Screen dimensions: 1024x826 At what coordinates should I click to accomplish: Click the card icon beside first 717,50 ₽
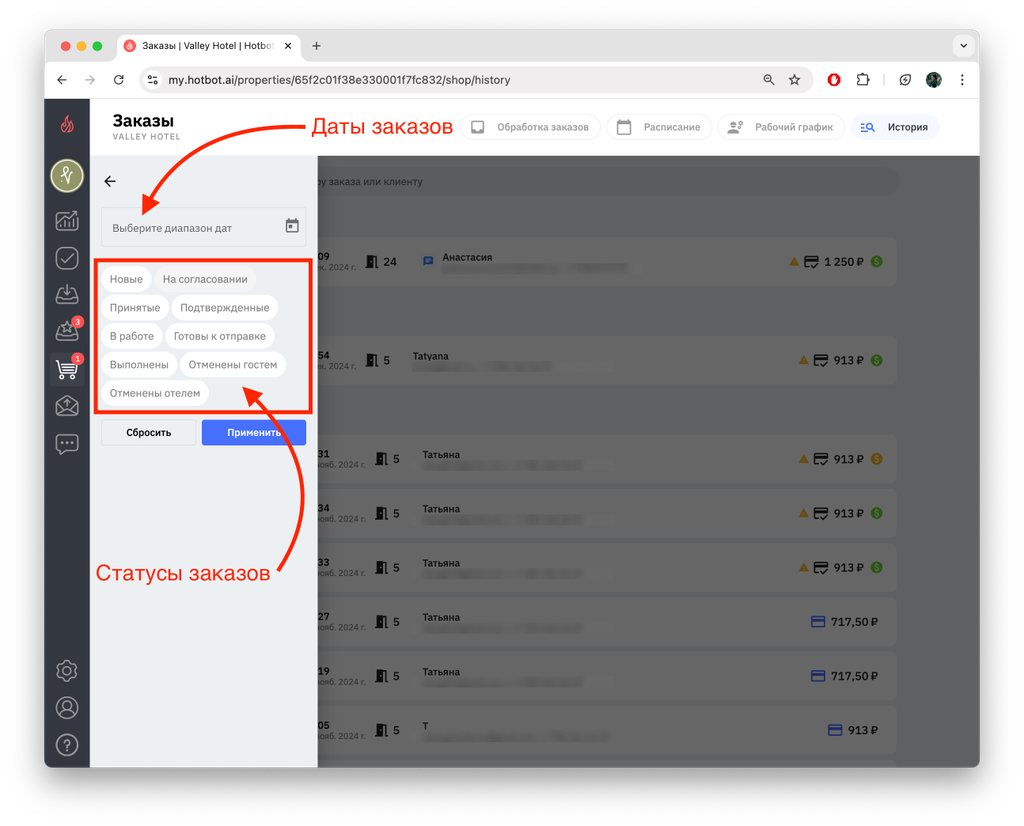point(818,622)
